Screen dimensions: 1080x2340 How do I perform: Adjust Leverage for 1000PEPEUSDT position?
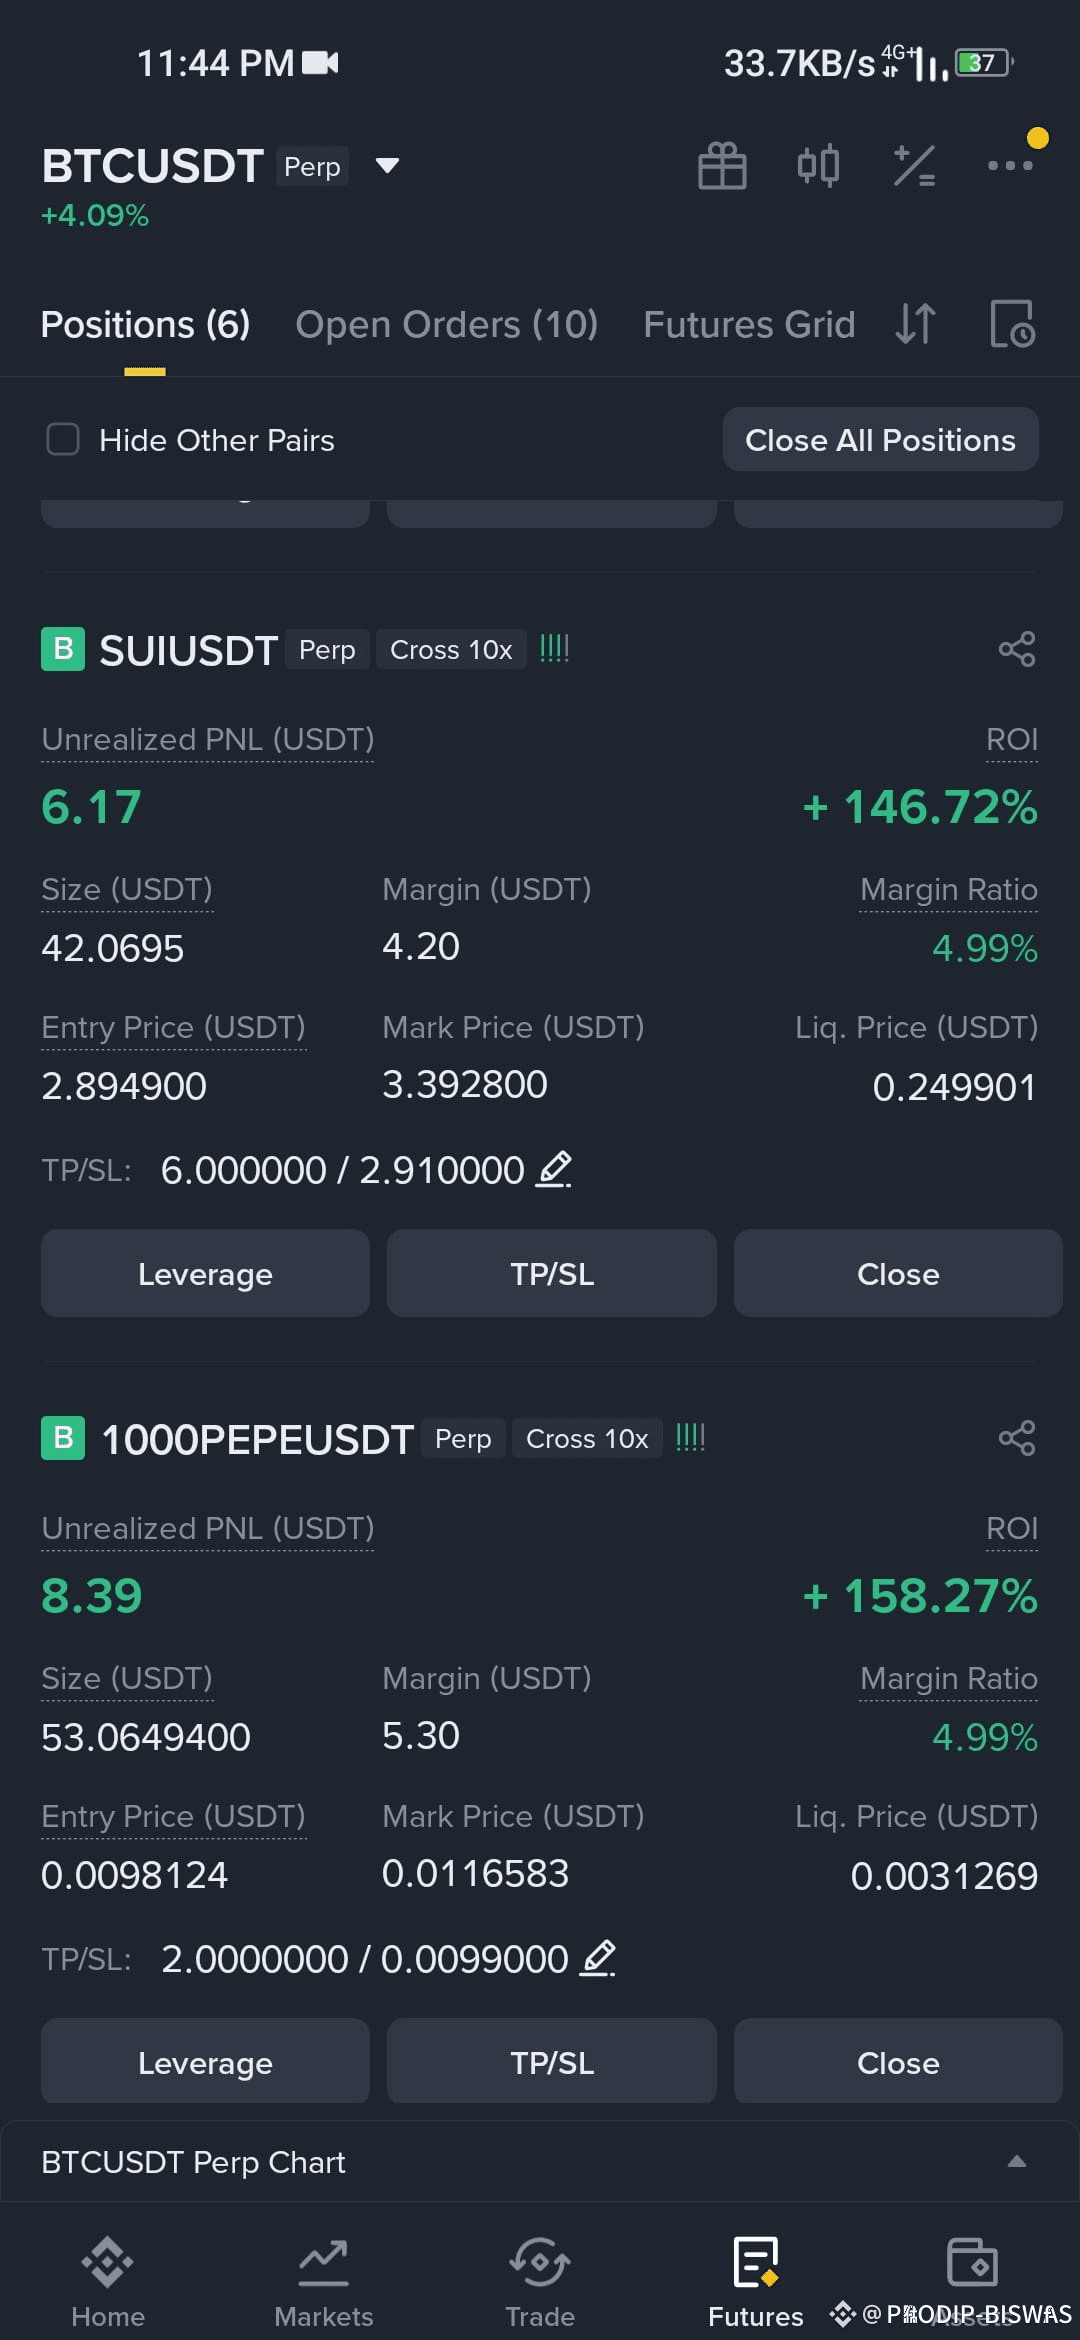pyautogui.click(x=205, y=2061)
